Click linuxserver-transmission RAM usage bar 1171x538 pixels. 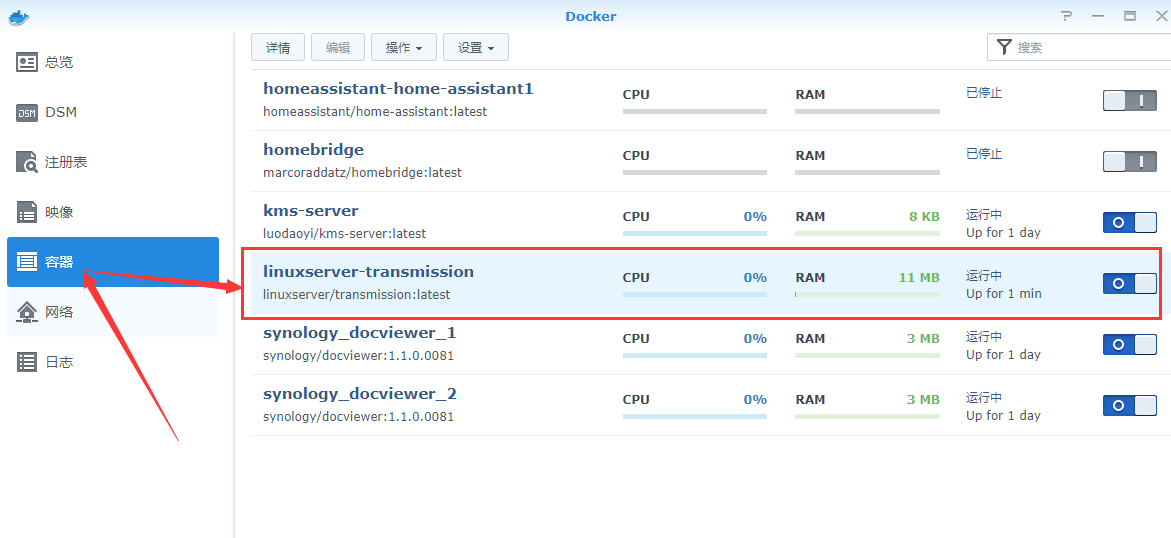[x=867, y=294]
